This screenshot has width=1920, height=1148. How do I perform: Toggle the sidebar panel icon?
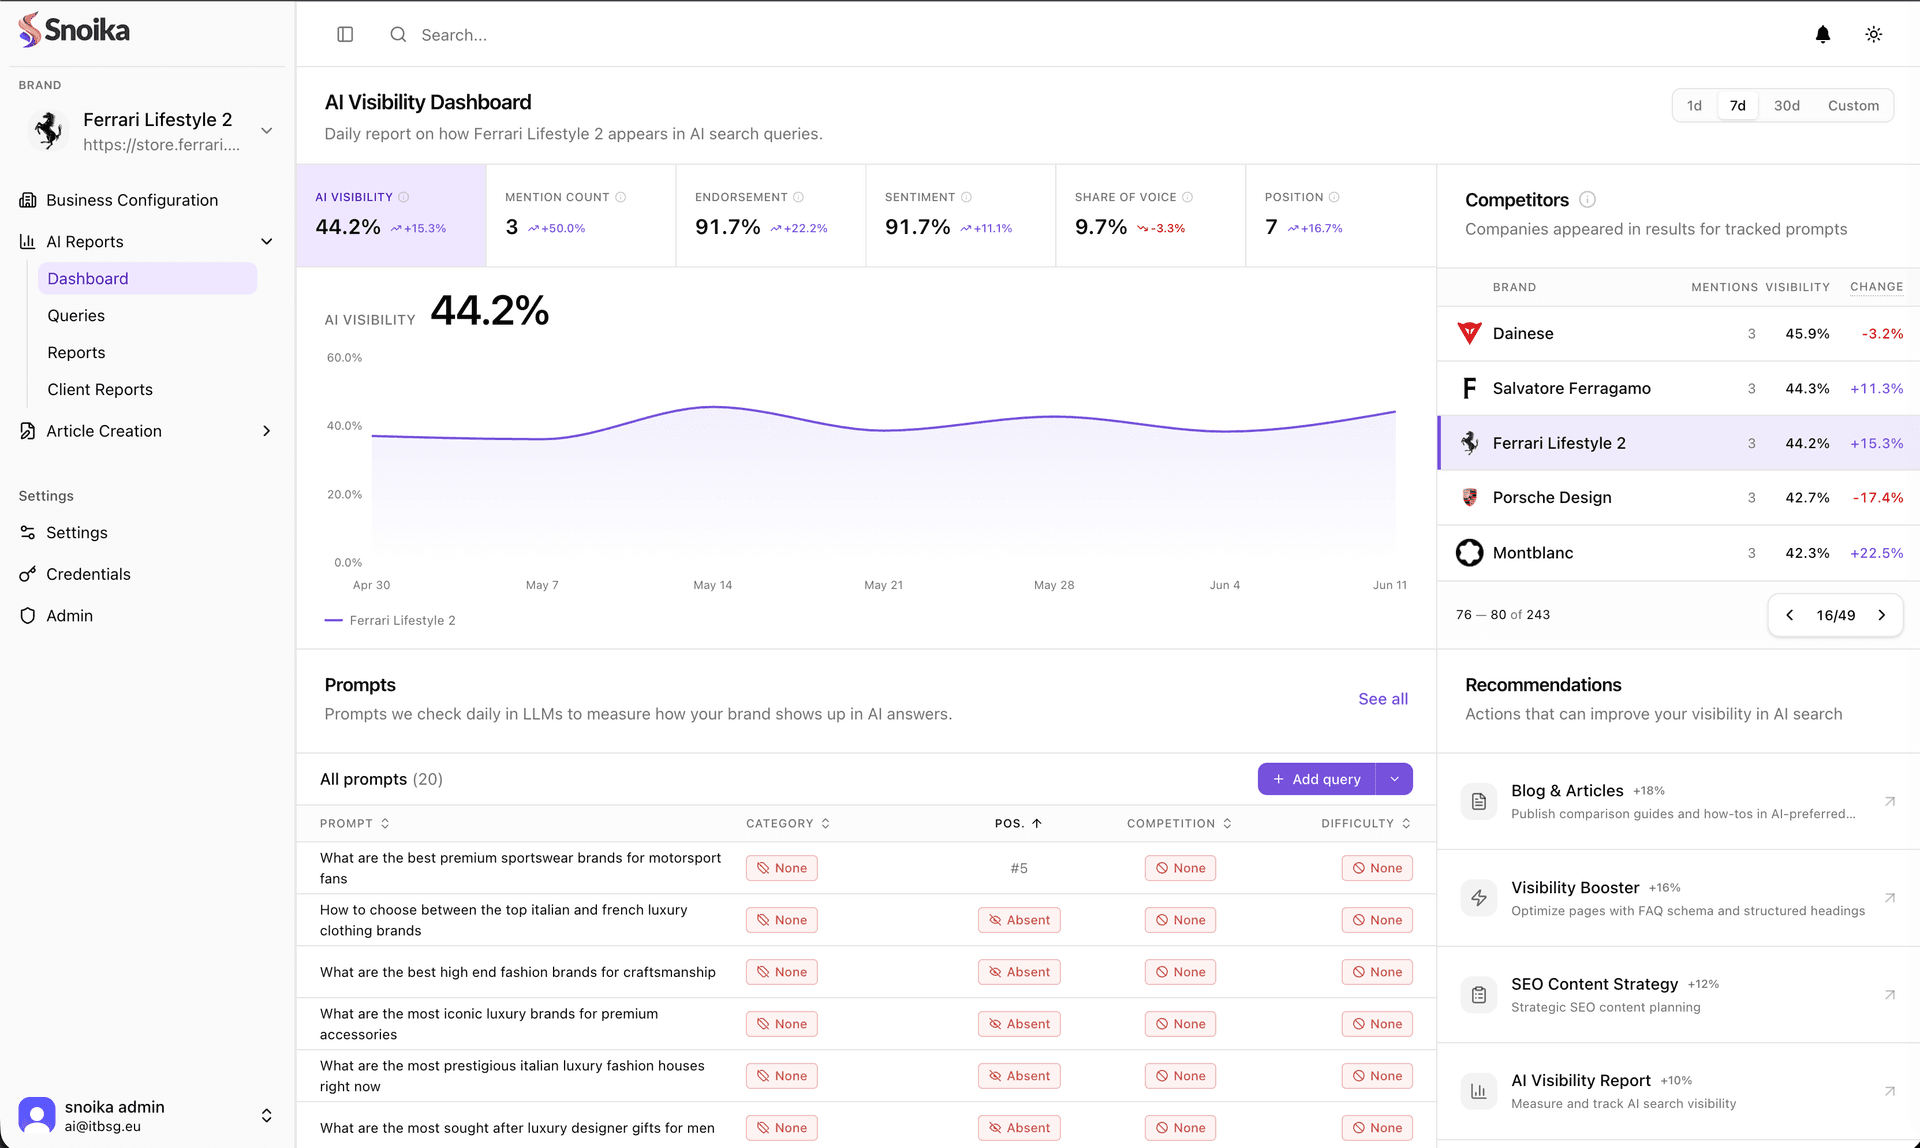pyautogui.click(x=345, y=35)
